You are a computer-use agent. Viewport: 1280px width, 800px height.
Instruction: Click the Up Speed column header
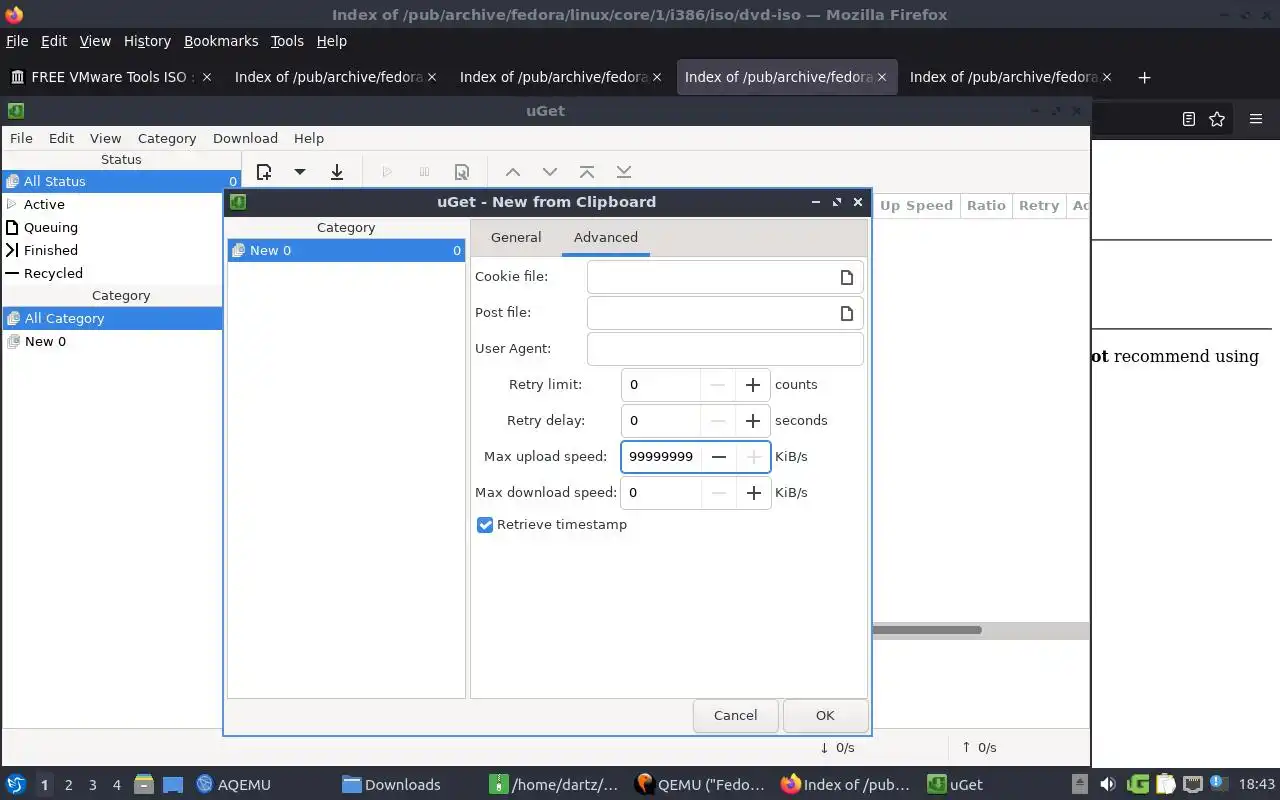916,205
